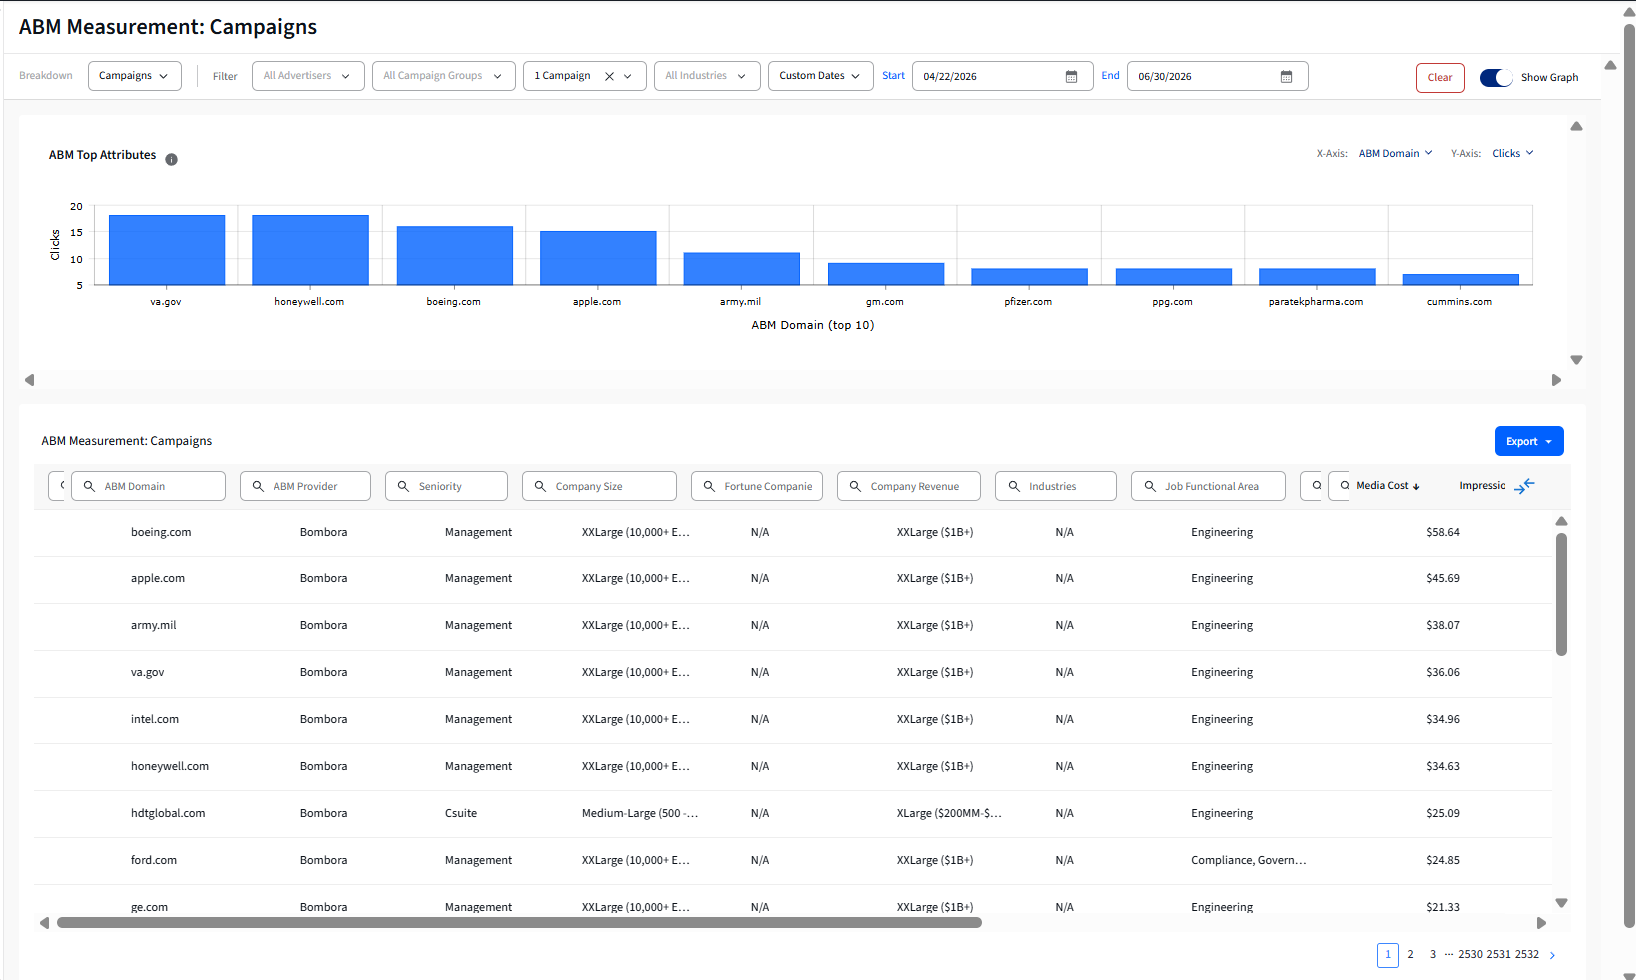Screen dimensions: 1636x980
Task: Jump to page 2531
Action: tap(1499, 955)
